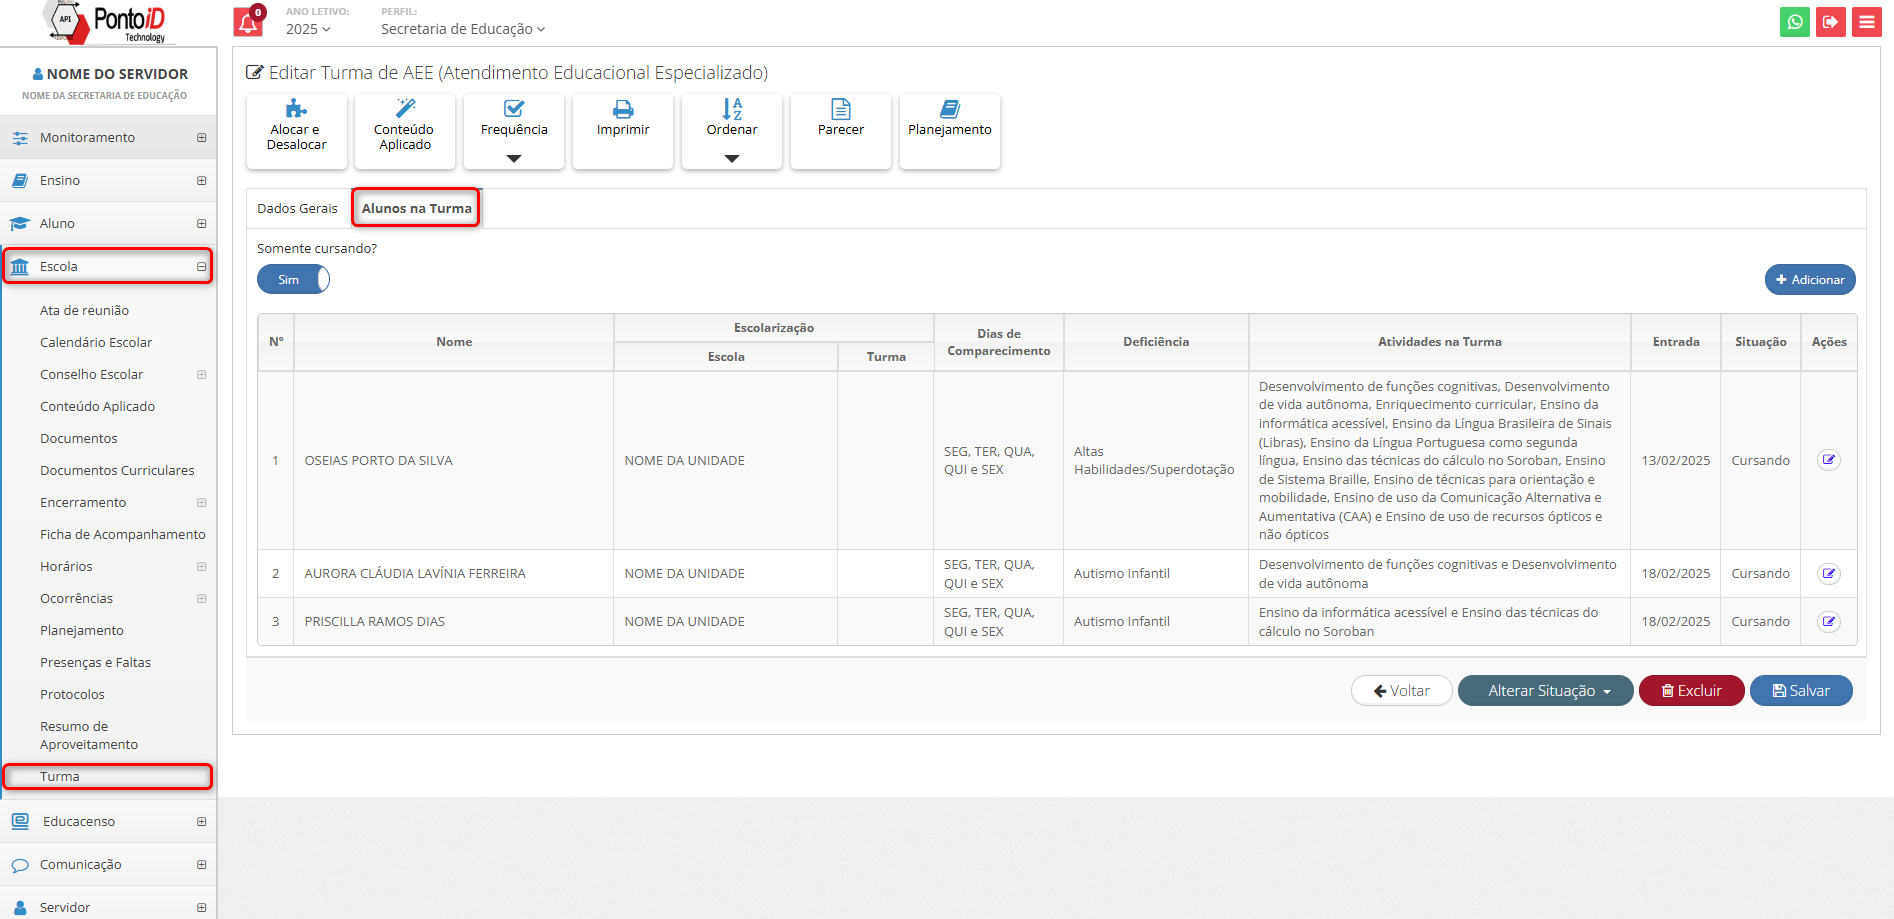Open Calendário Escolar menu item

[96, 343]
